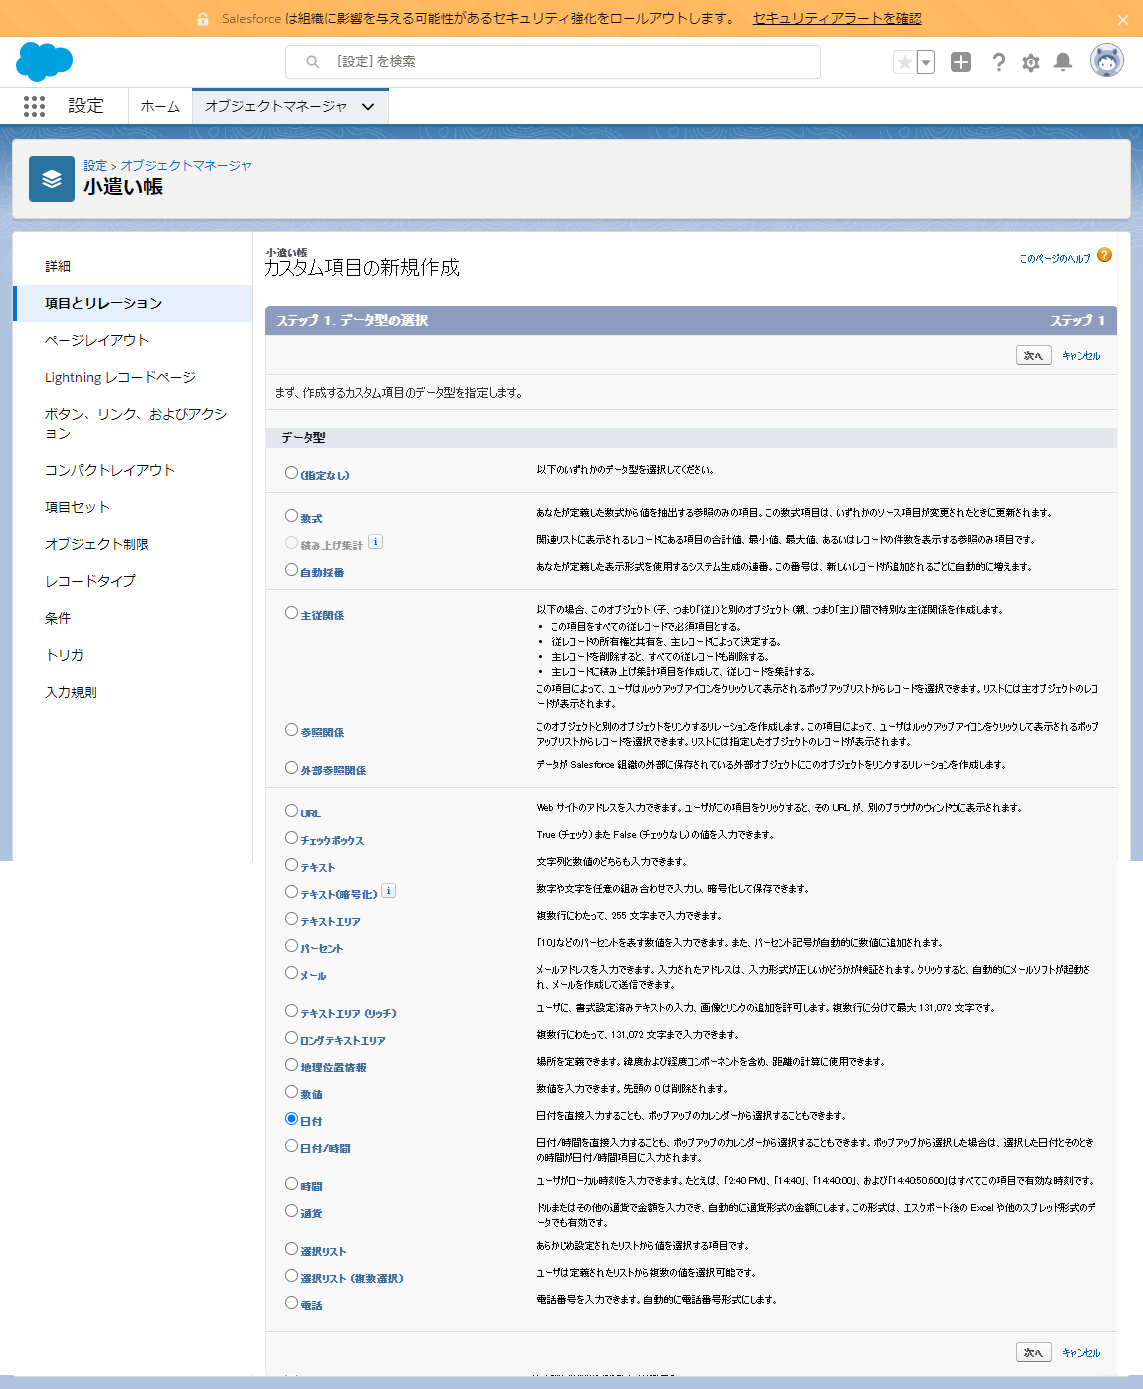1143x1389 pixels.
Task: Switch to the ホーム tab
Action: coord(160,106)
